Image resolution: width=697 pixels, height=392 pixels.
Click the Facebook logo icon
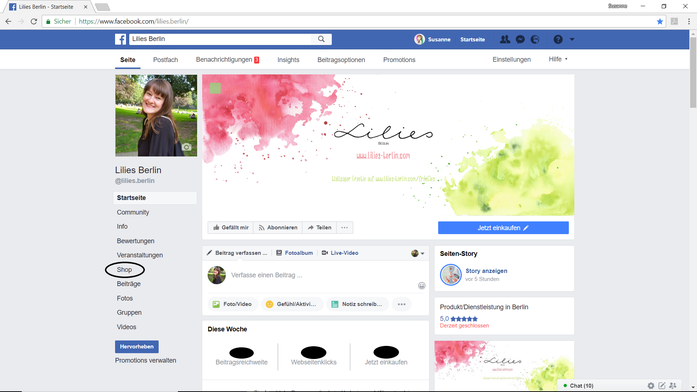(x=120, y=39)
